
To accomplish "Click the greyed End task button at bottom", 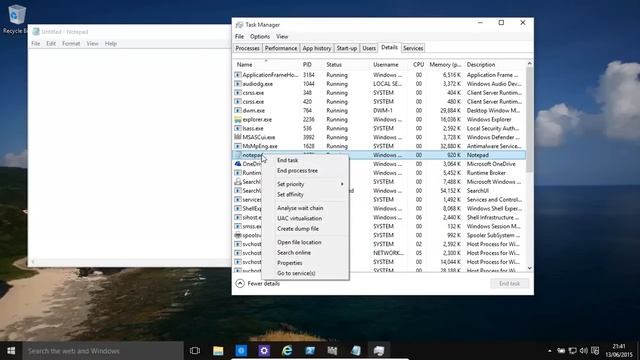I will [x=509, y=284].
